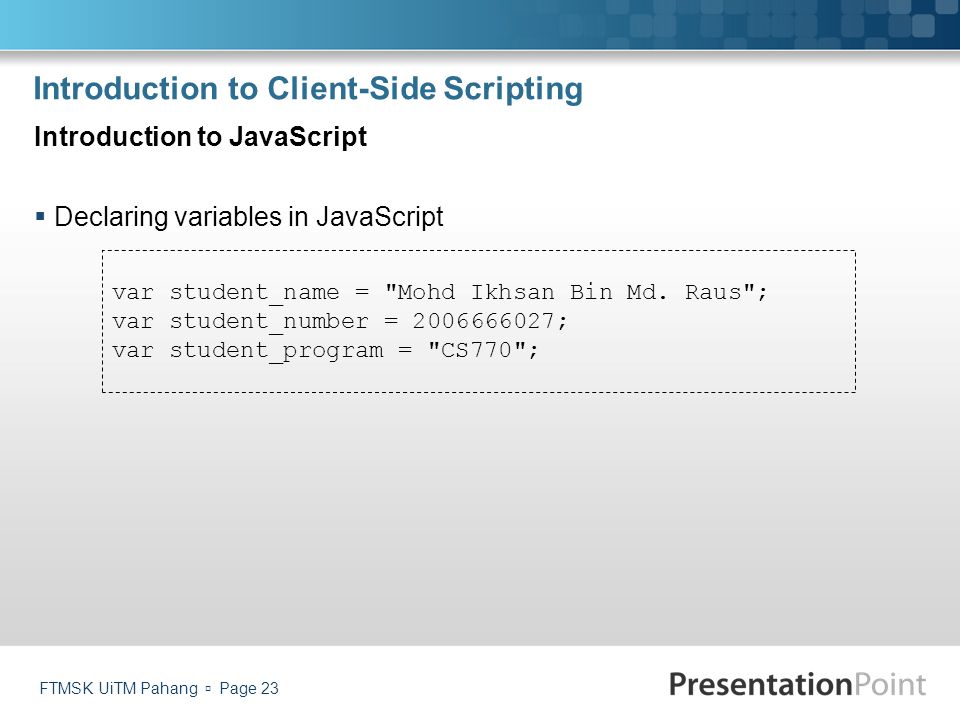This screenshot has height=720, width=960.
Task: Click the 'FTMSK UiTM Pahang' footer text
Action: click(119, 688)
